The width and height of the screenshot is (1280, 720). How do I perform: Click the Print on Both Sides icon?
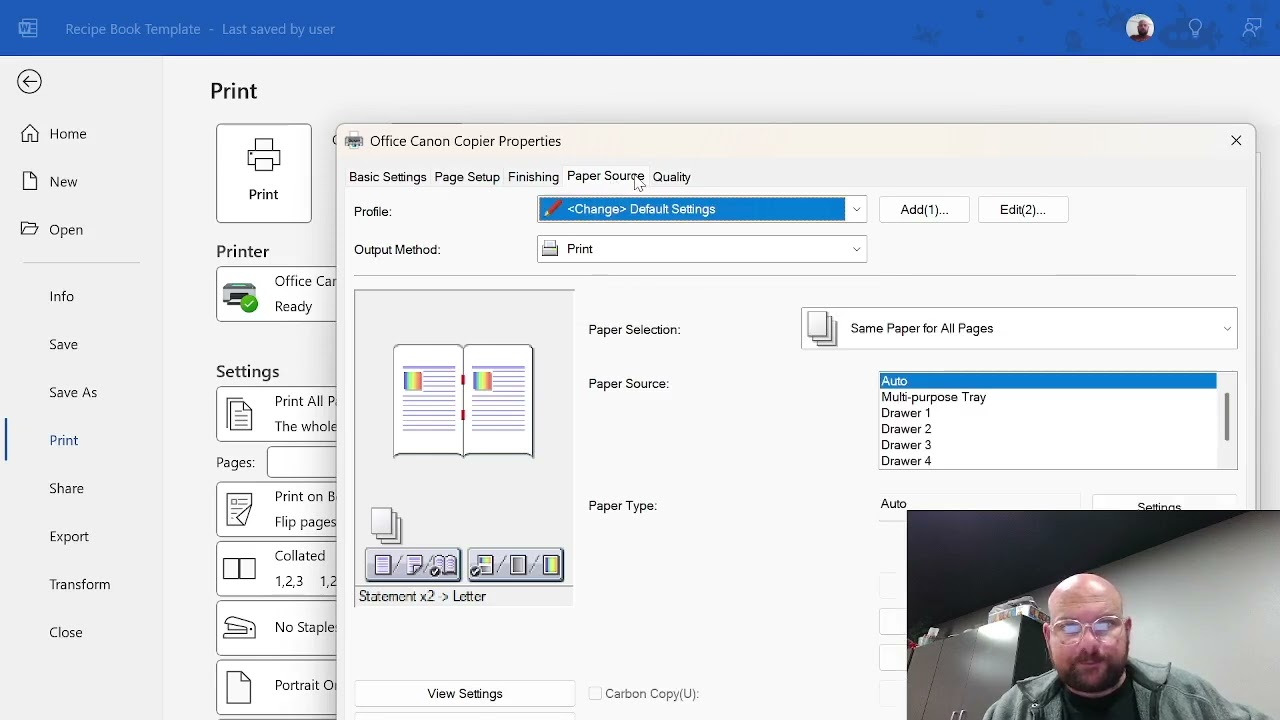(240, 509)
